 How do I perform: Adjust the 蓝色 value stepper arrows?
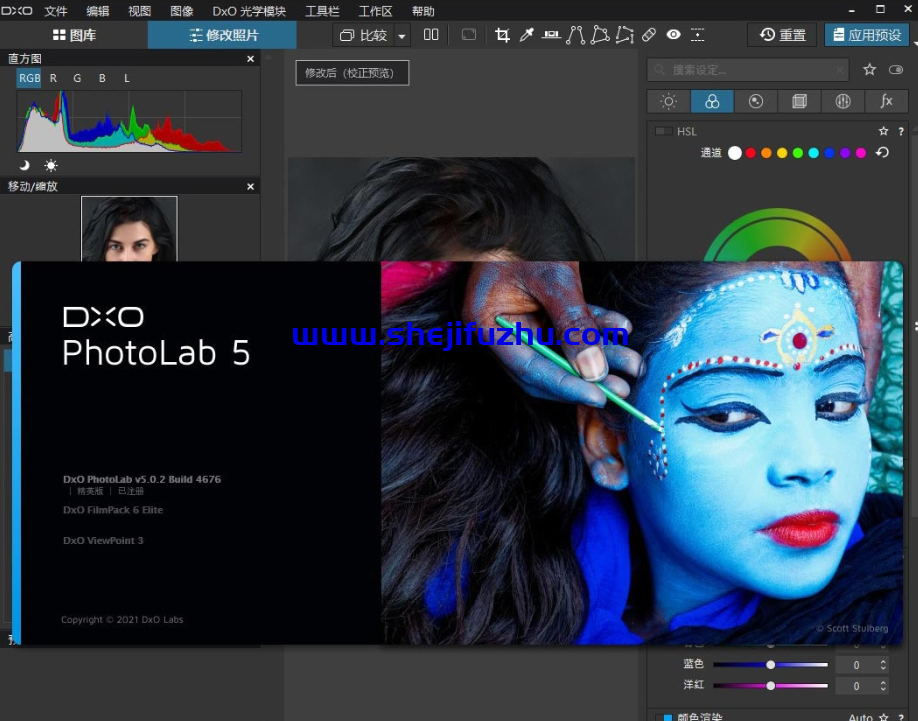click(x=883, y=665)
